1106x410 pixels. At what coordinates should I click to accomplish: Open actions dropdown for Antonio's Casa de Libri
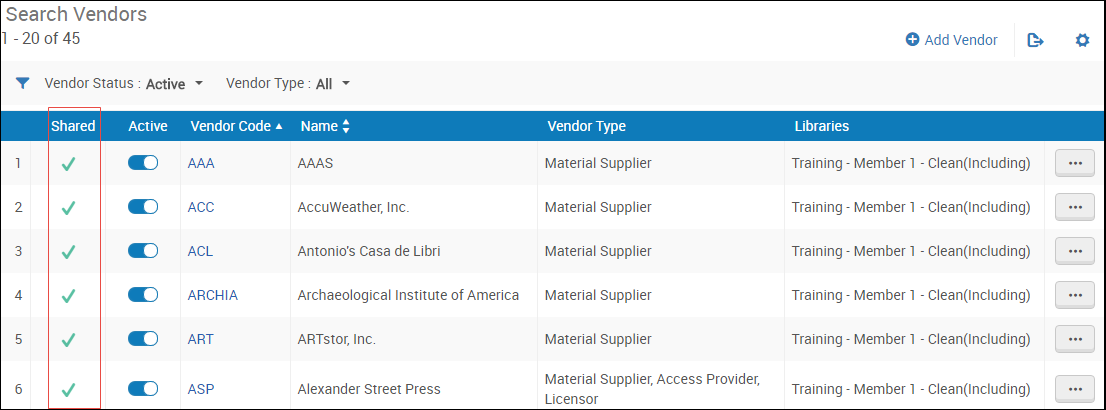click(x=1075, y=251)
